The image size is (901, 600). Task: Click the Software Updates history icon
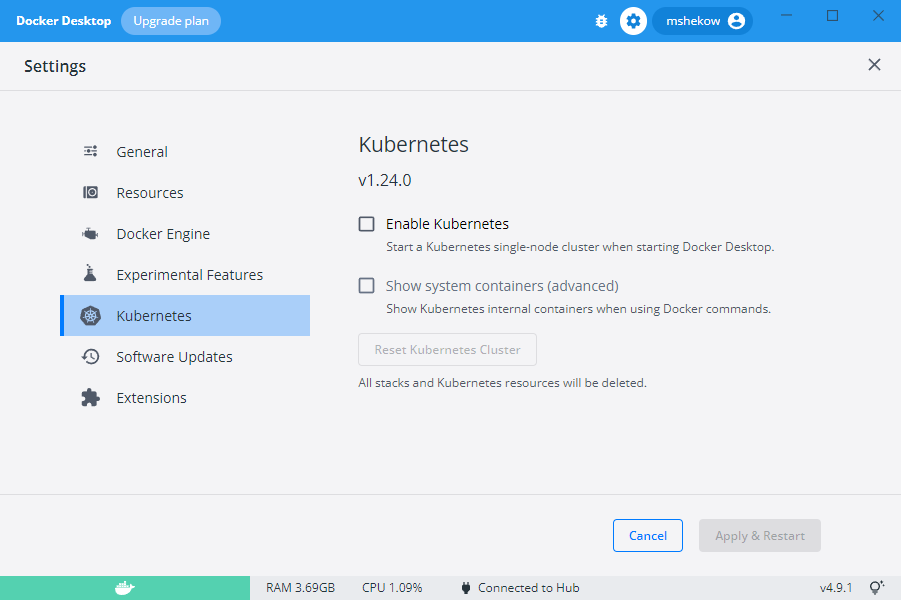(90, 357)
